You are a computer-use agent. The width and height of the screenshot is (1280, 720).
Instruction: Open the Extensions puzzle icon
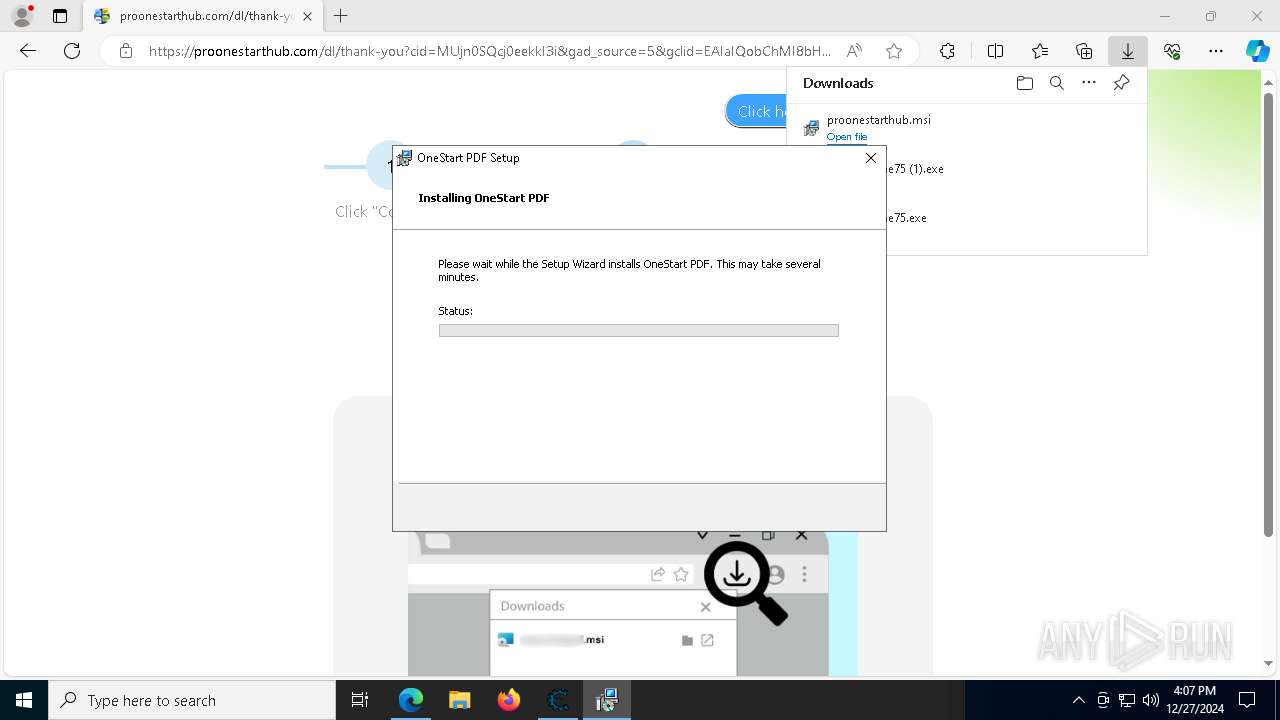click(x=947, y=51)
